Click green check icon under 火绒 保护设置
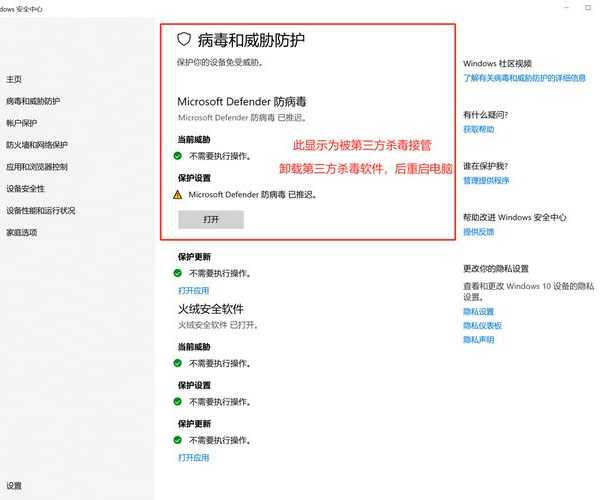This screenshot has width=600, height=500. click(178, 402)
